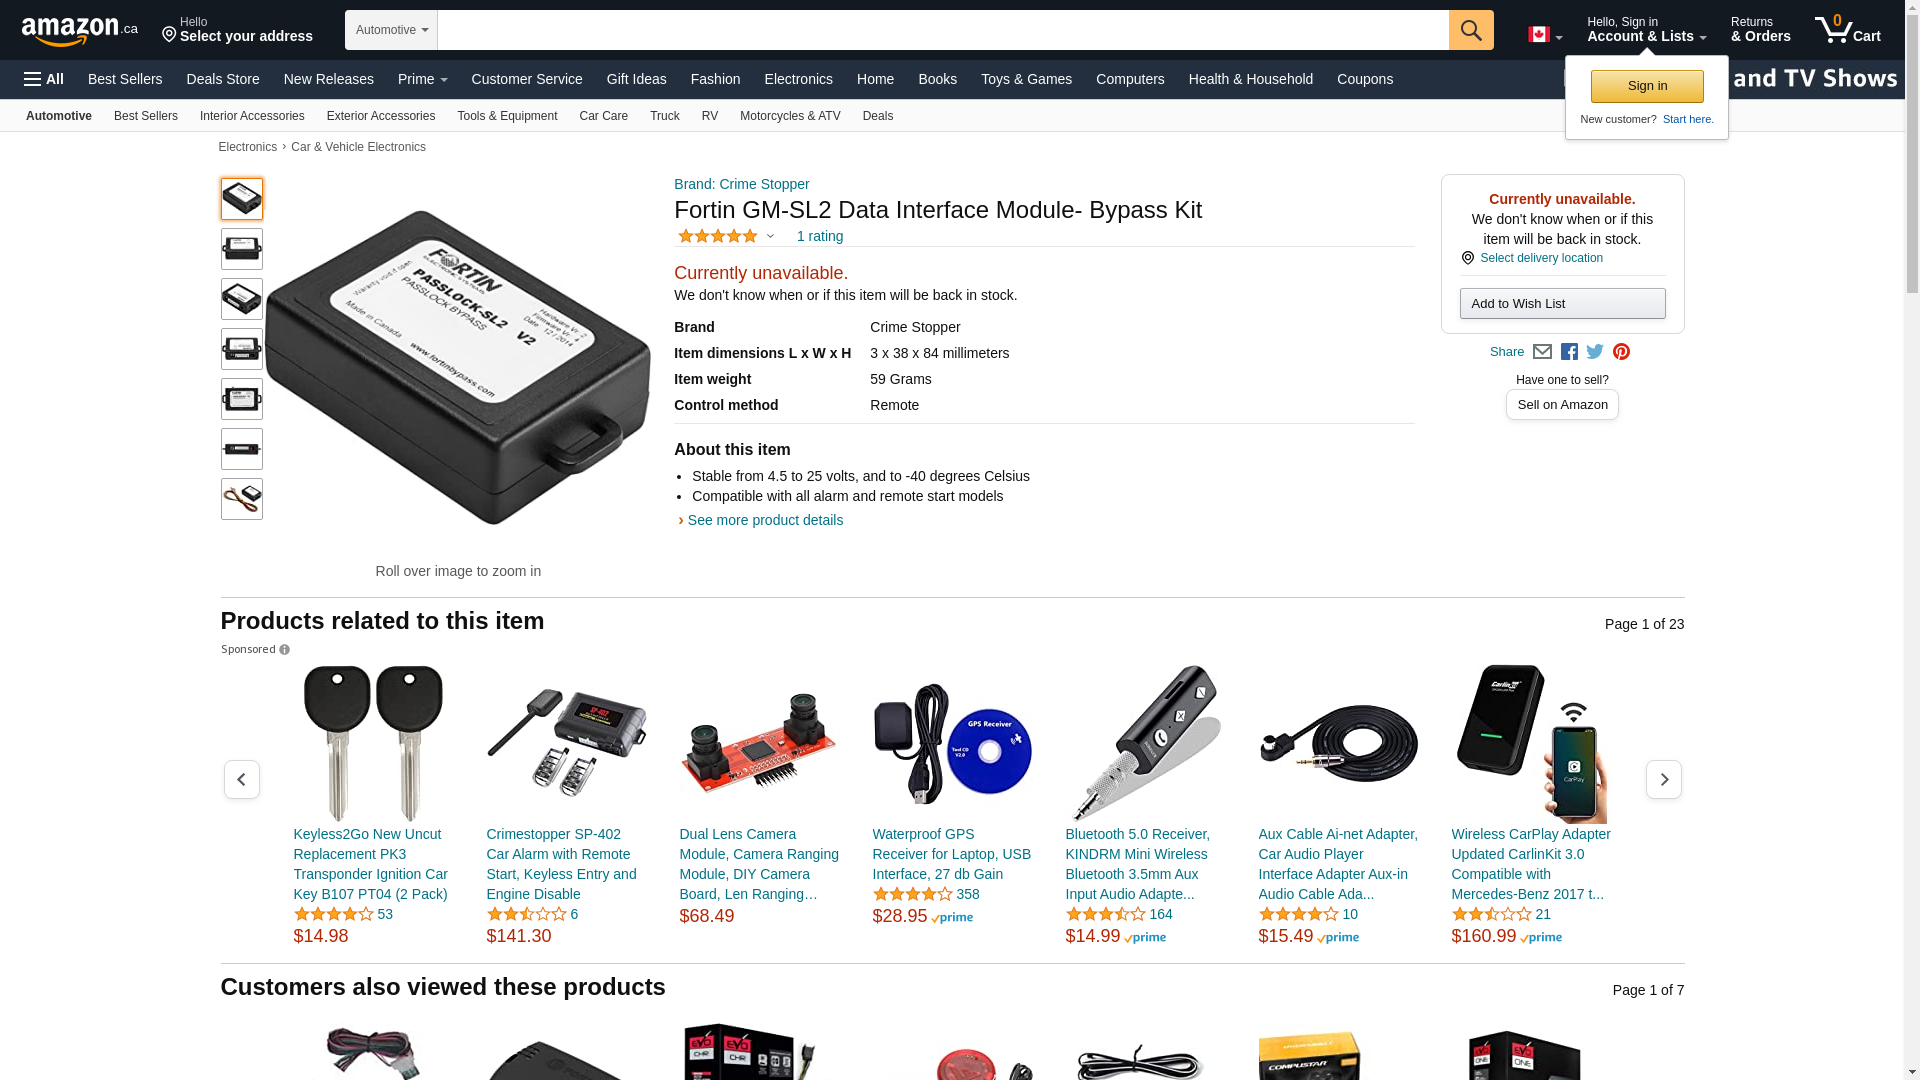Image resolution: width=1920 pixels, height=1080 pixels.
Task: Expand the star rating breakdown chevron
Action: 770,237
